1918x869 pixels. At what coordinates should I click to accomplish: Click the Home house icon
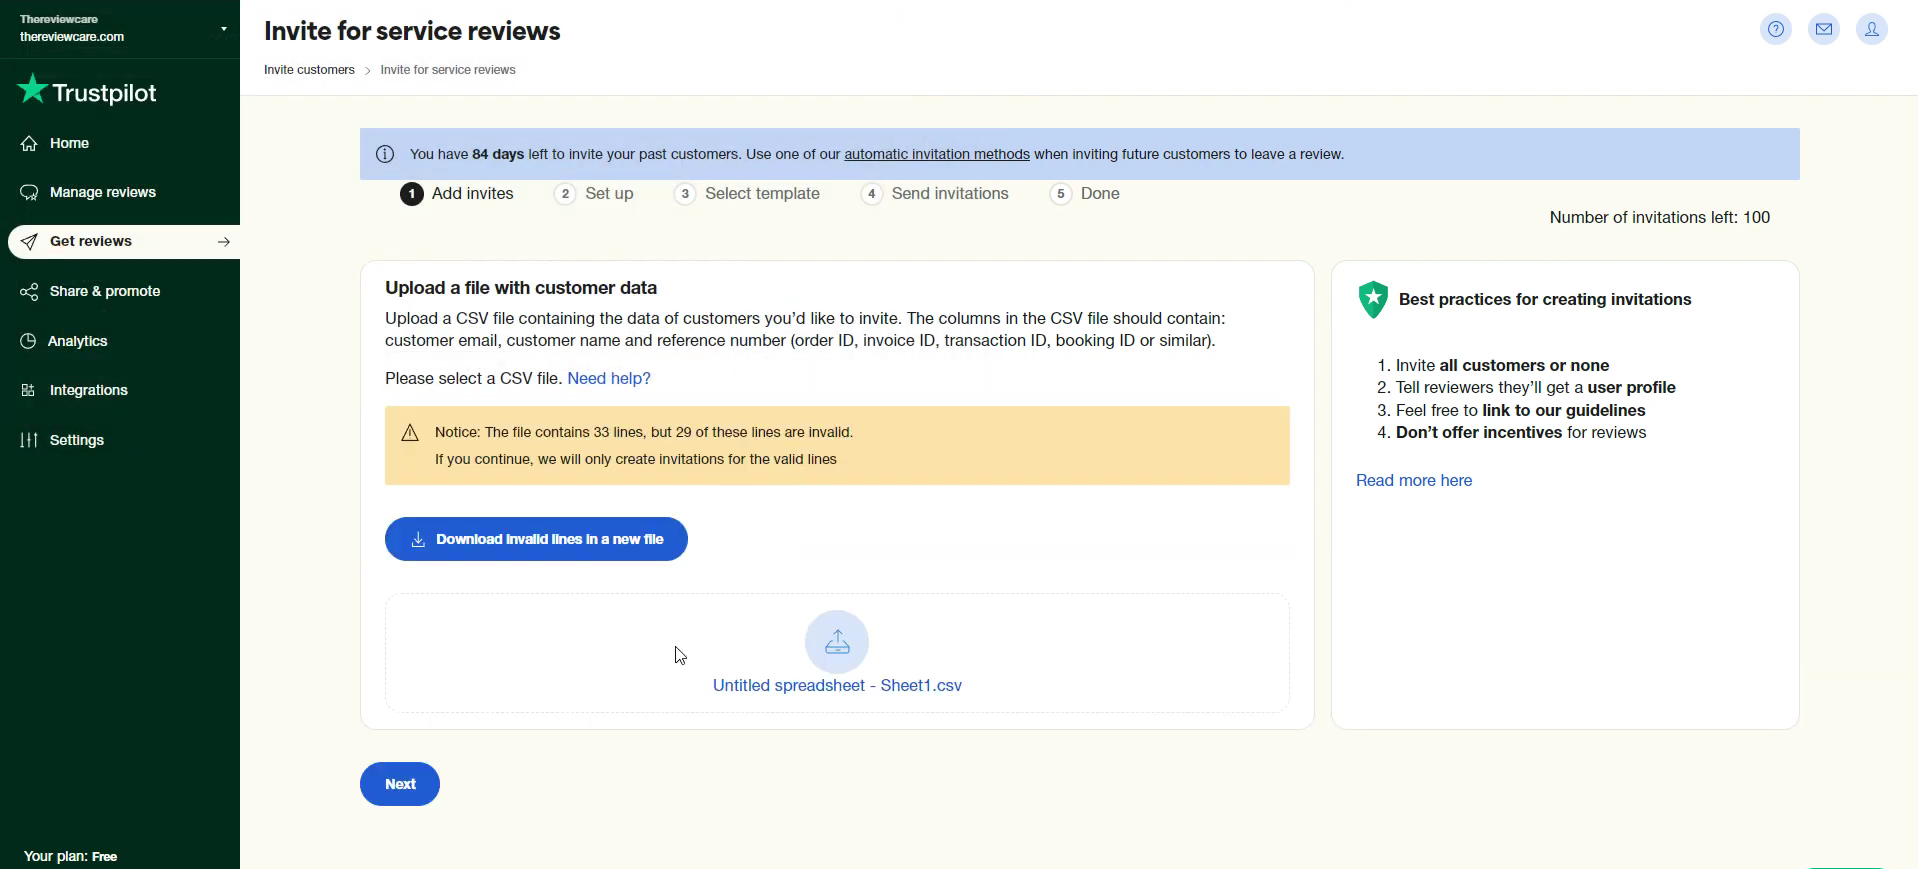29,143
